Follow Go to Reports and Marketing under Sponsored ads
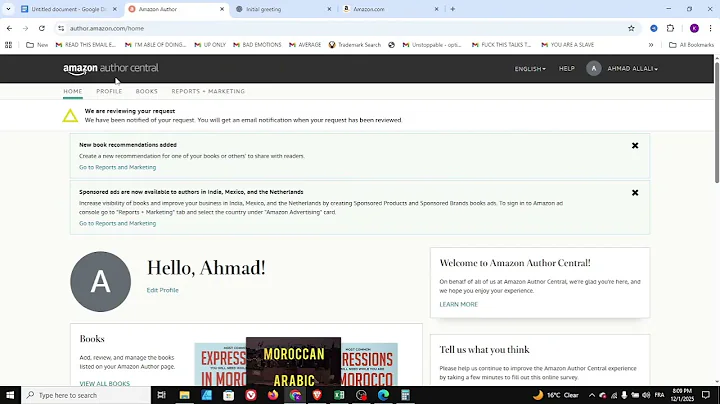This screenshot has height=404, width=720. pyautogui.click(x=118, y=223)
